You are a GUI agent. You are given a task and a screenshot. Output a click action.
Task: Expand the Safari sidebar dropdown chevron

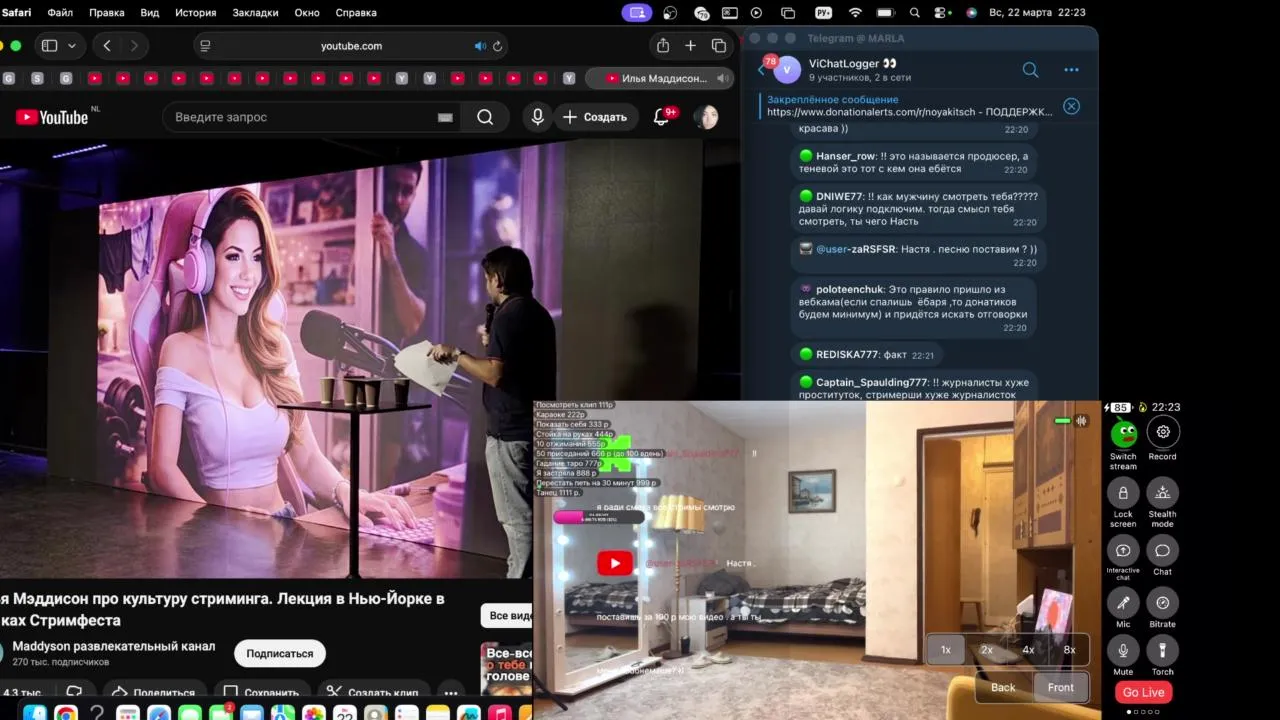click(72, 46)
